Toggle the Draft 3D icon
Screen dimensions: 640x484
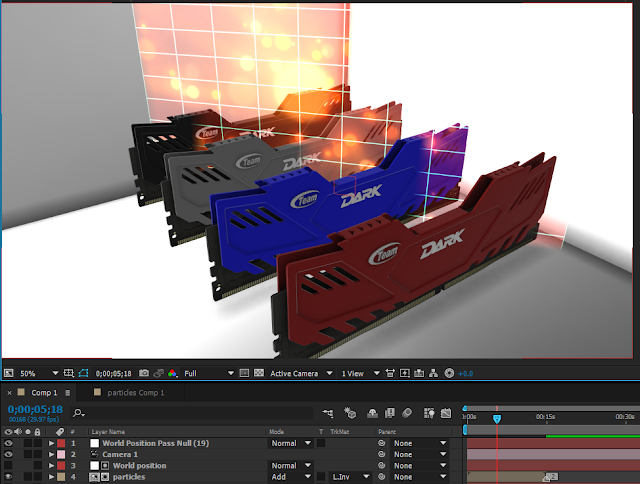[x=350, y=413]
